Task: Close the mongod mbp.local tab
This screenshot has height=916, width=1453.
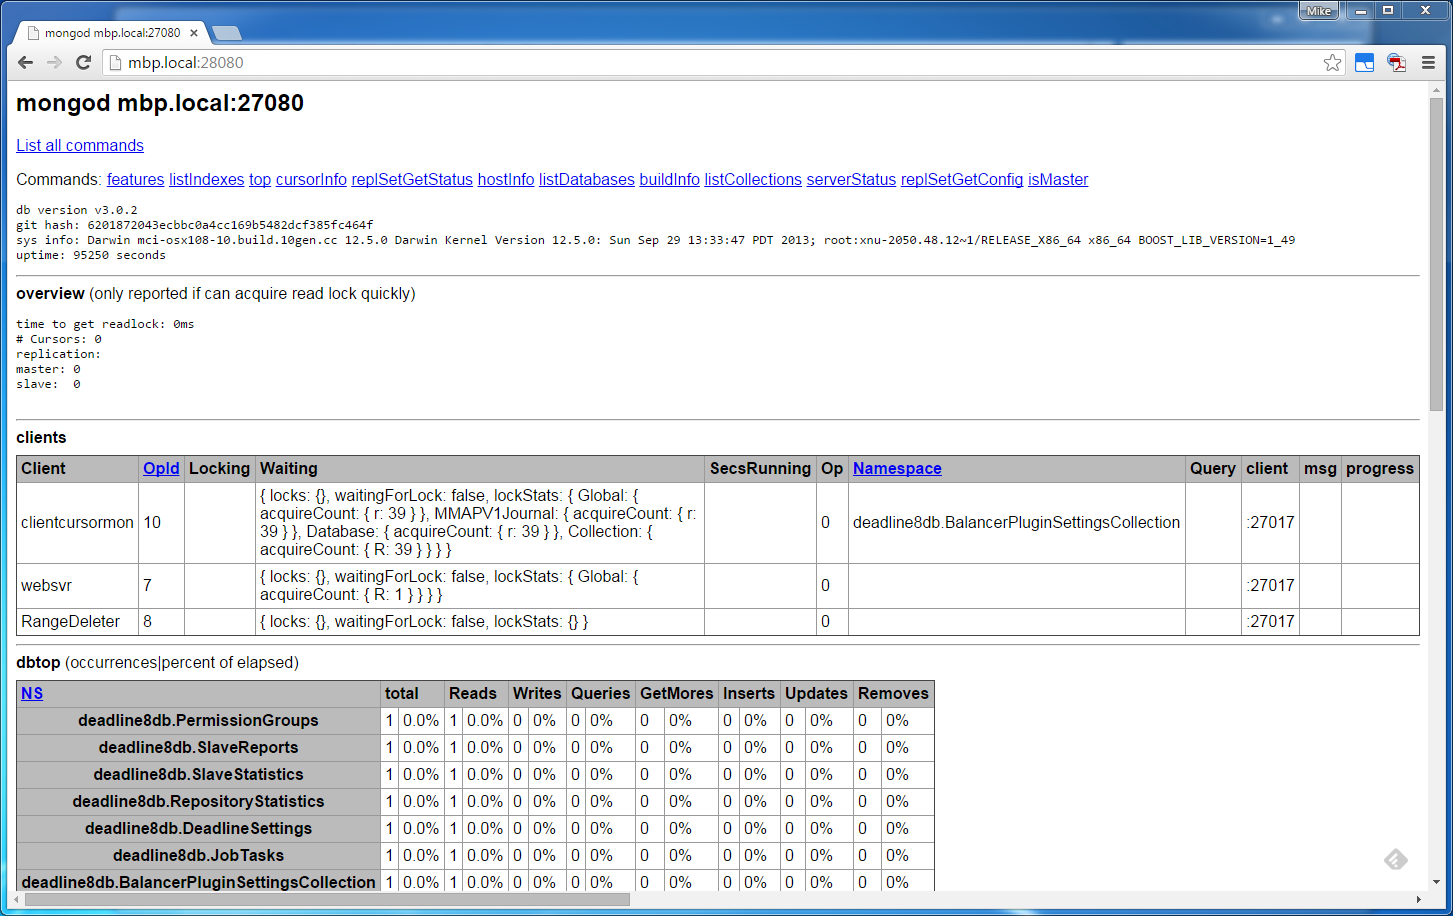Action: pyautogui.click(x=194, y=33)
